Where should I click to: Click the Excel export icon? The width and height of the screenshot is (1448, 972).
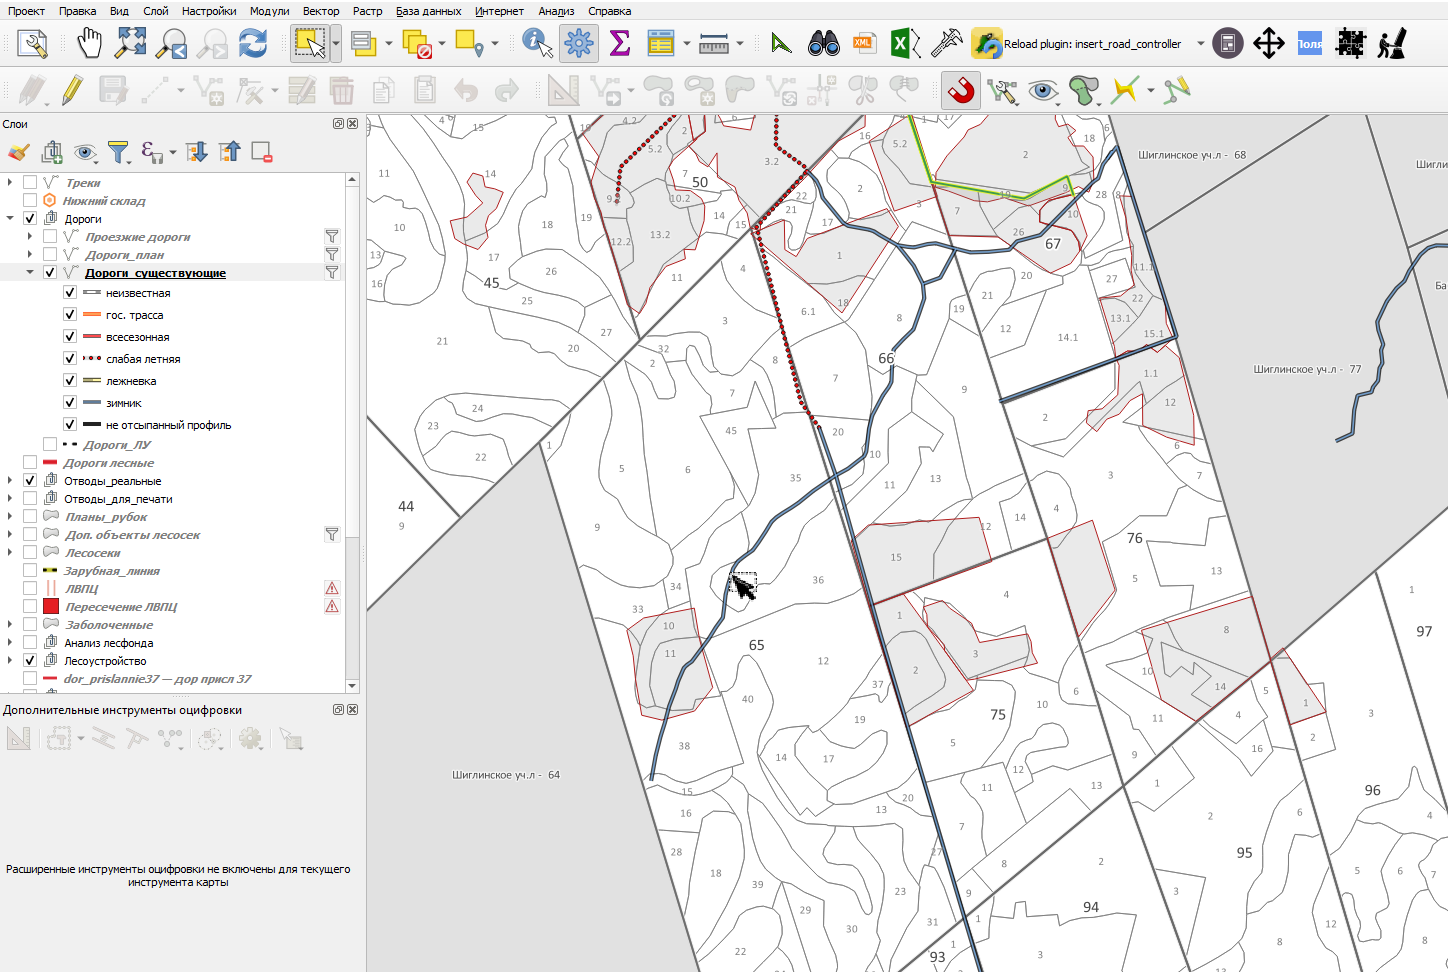click(904, 43)
